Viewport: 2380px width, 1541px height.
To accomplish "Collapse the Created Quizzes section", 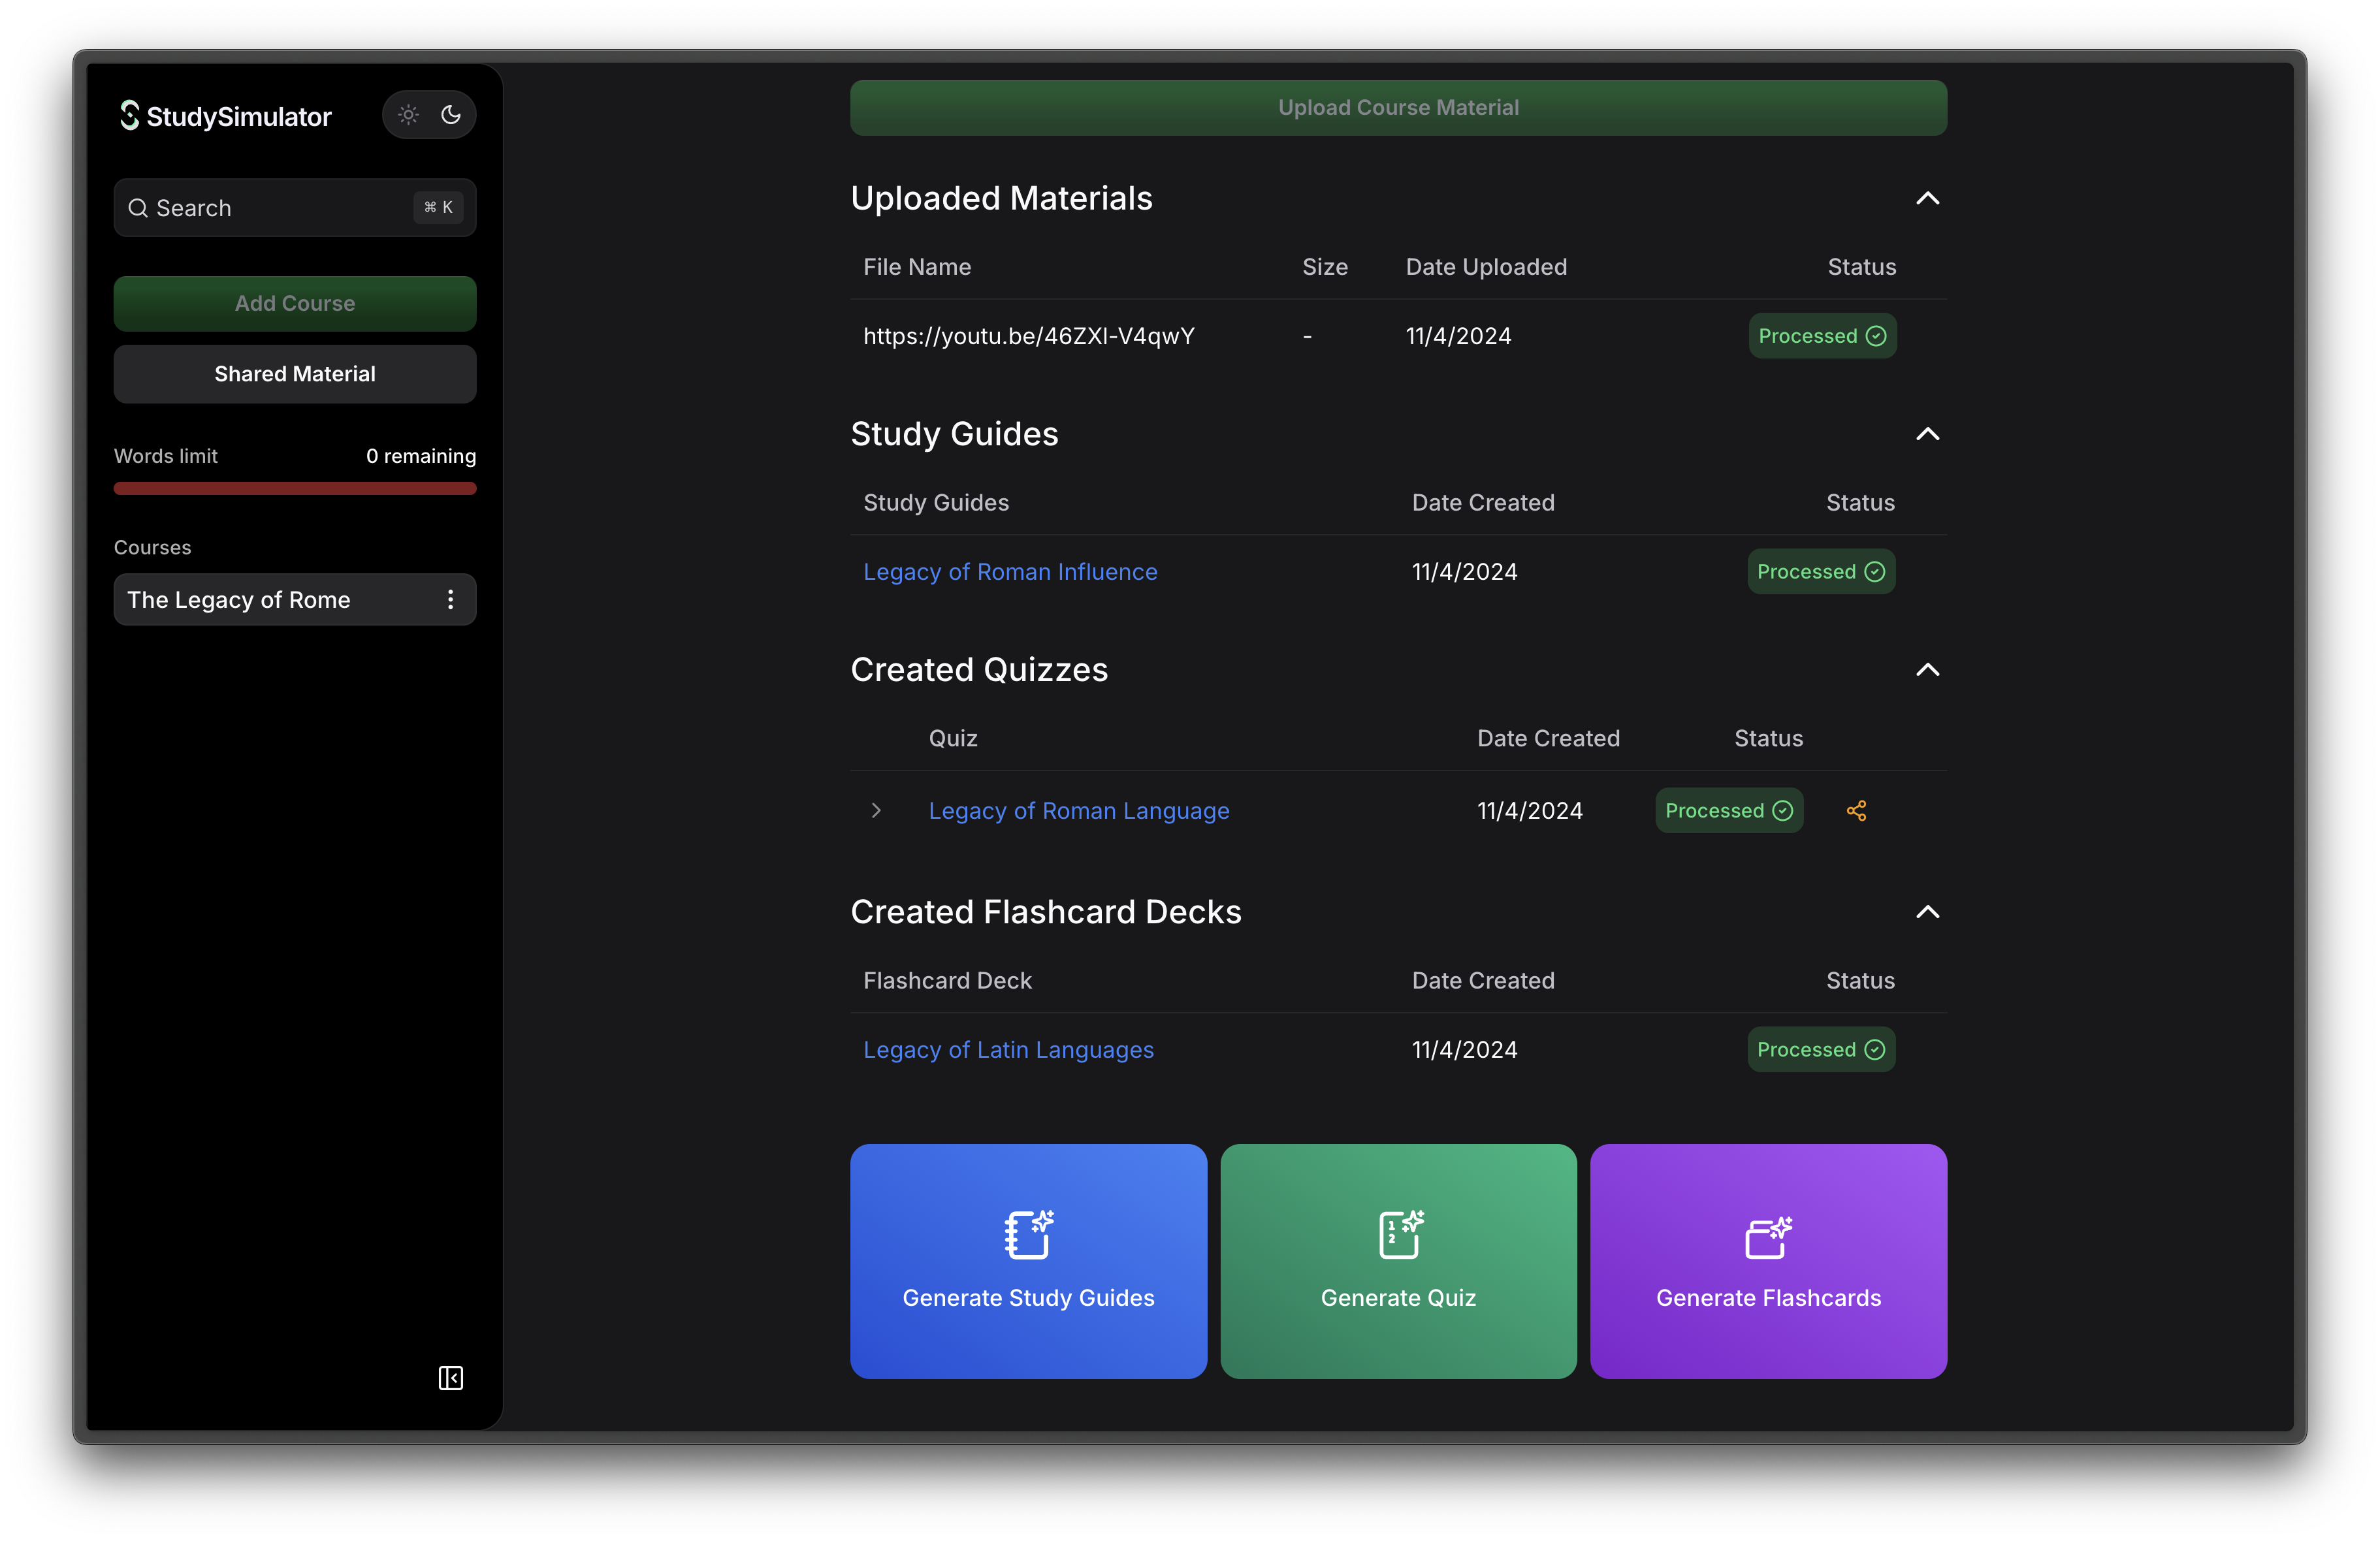I will click(x=1927, y=670).
